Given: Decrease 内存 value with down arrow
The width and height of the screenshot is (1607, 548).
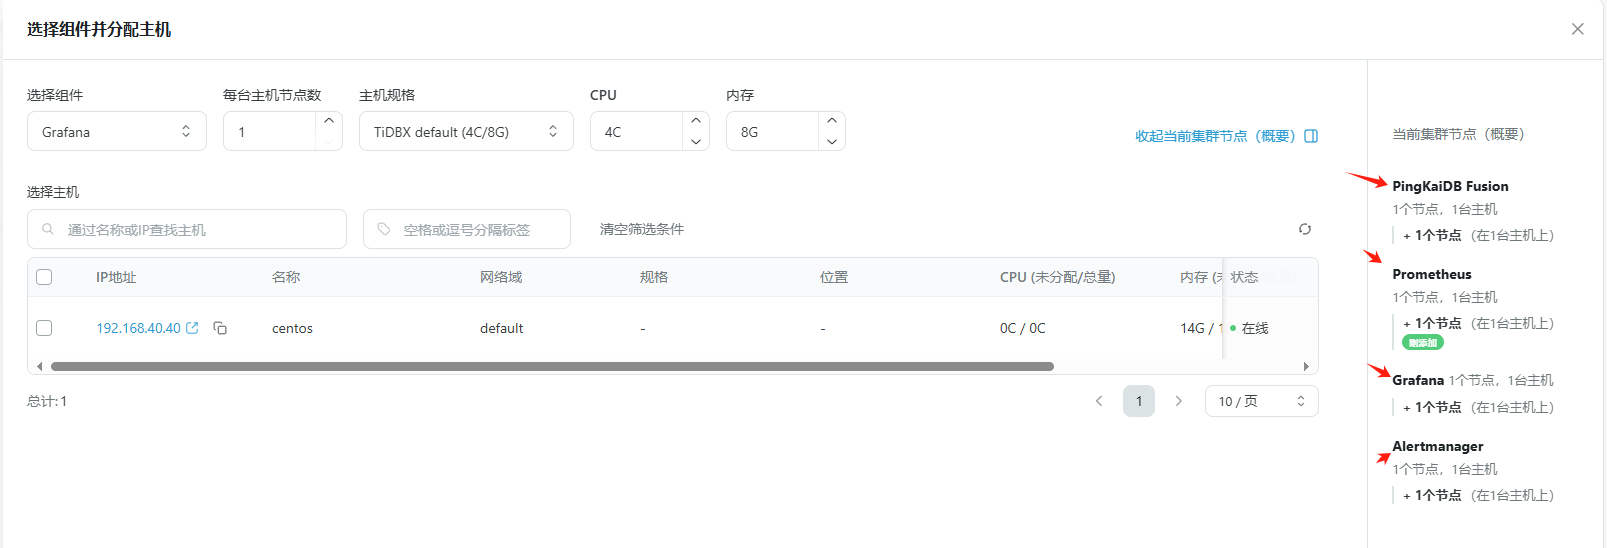Looking at the screenshot, I should pyautogui.click(x=832, y=141).
